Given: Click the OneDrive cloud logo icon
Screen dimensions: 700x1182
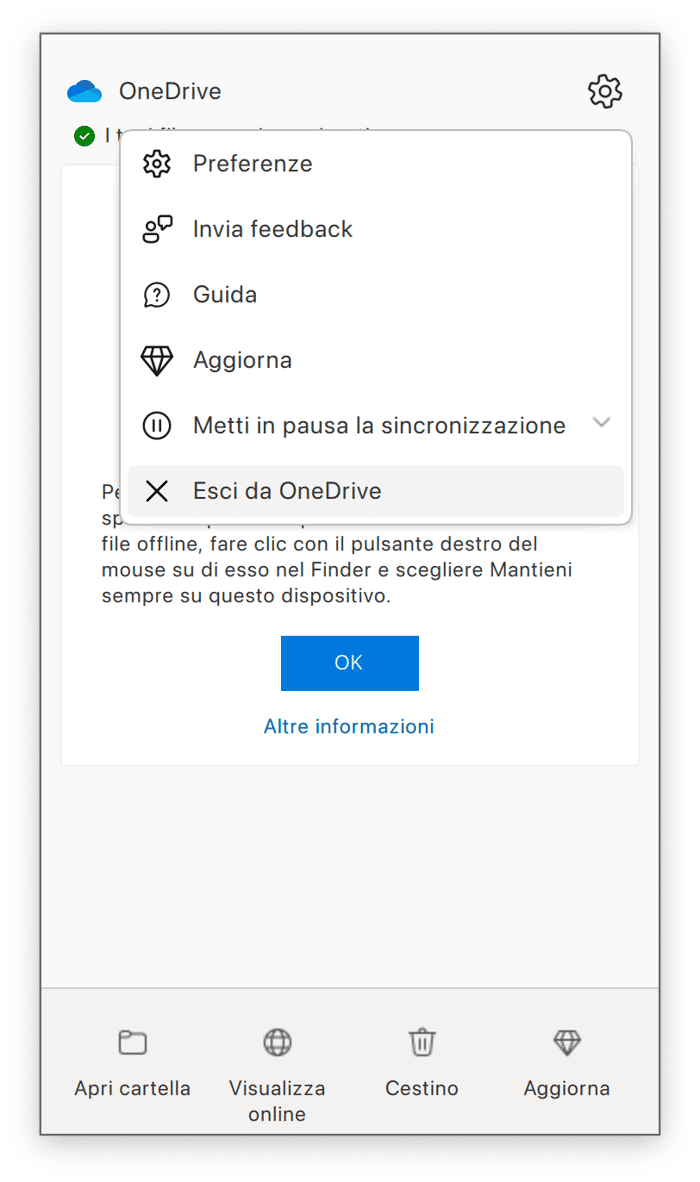Looking at the screenshot, I should point(84,91).
